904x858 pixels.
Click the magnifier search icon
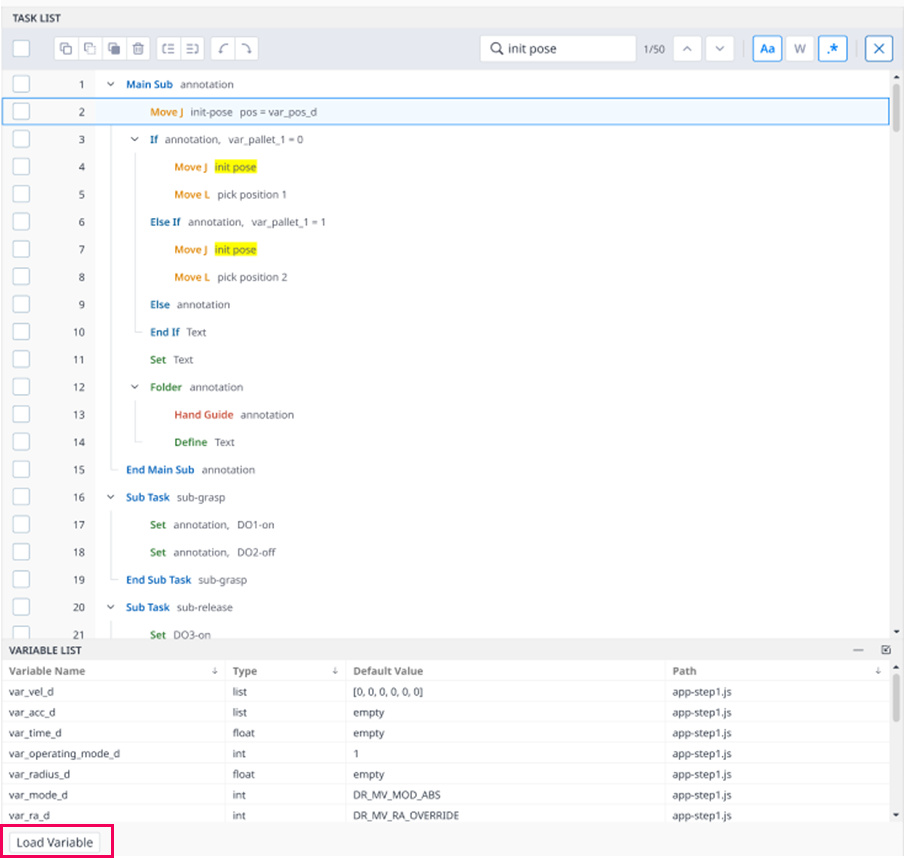click(496, 48)
